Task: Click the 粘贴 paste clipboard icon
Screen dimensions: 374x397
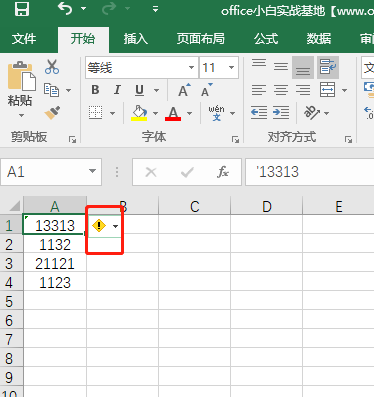Action: (x=21, y=76)
